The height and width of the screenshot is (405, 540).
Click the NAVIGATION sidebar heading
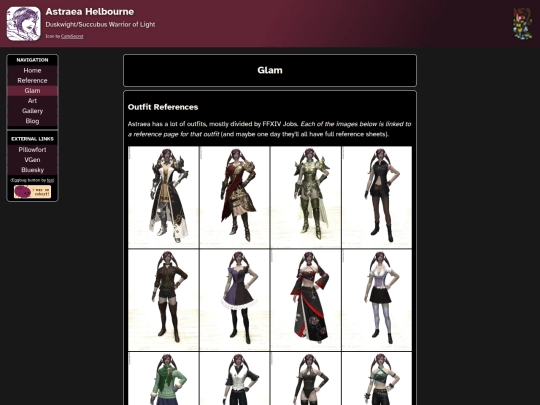click(32, 60)
